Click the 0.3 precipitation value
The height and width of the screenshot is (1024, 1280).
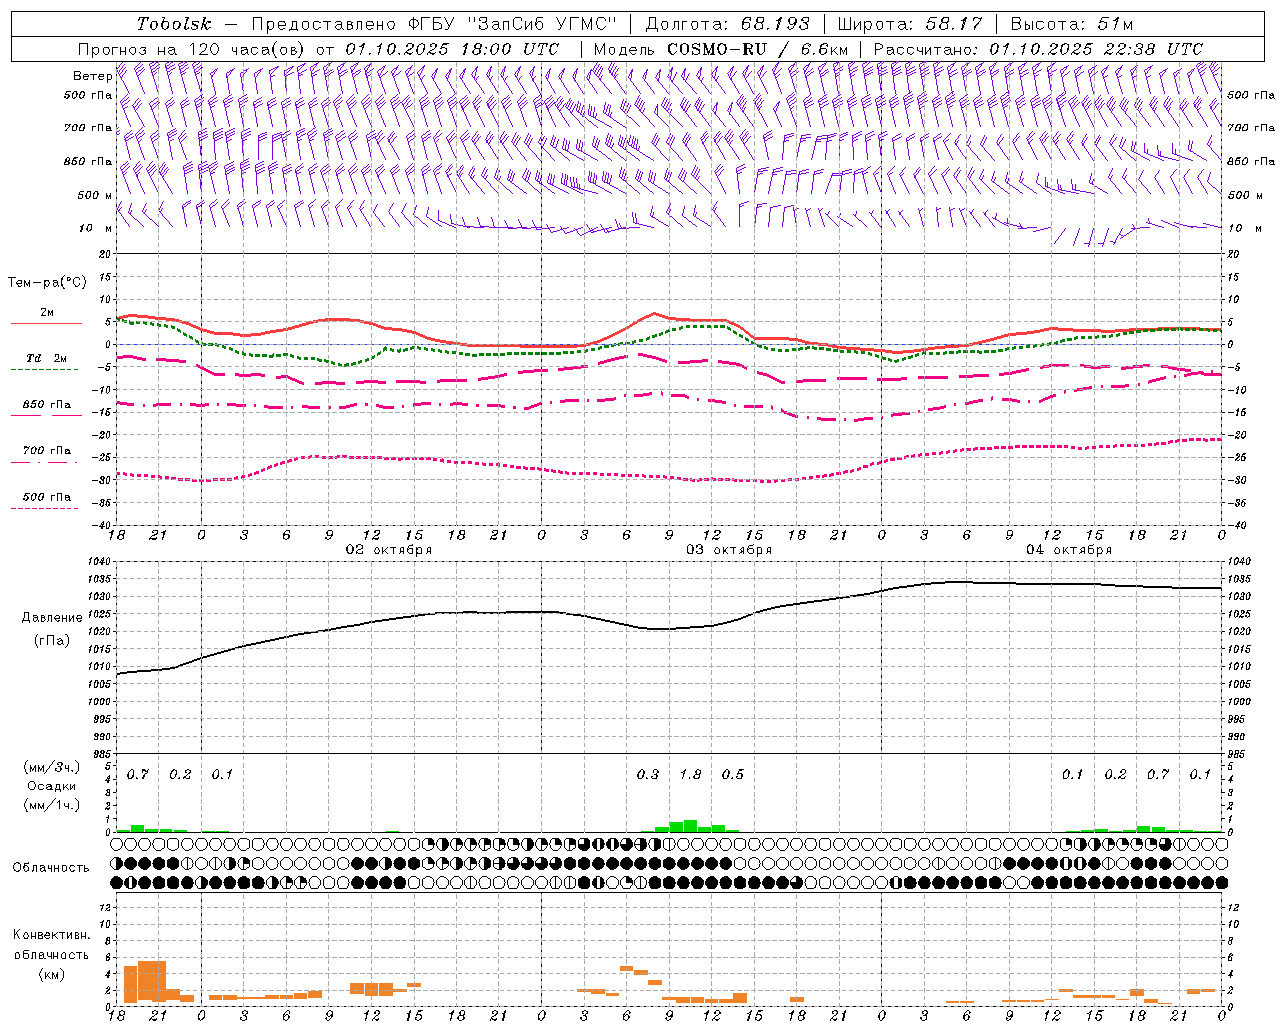click(x=648, y=774)
